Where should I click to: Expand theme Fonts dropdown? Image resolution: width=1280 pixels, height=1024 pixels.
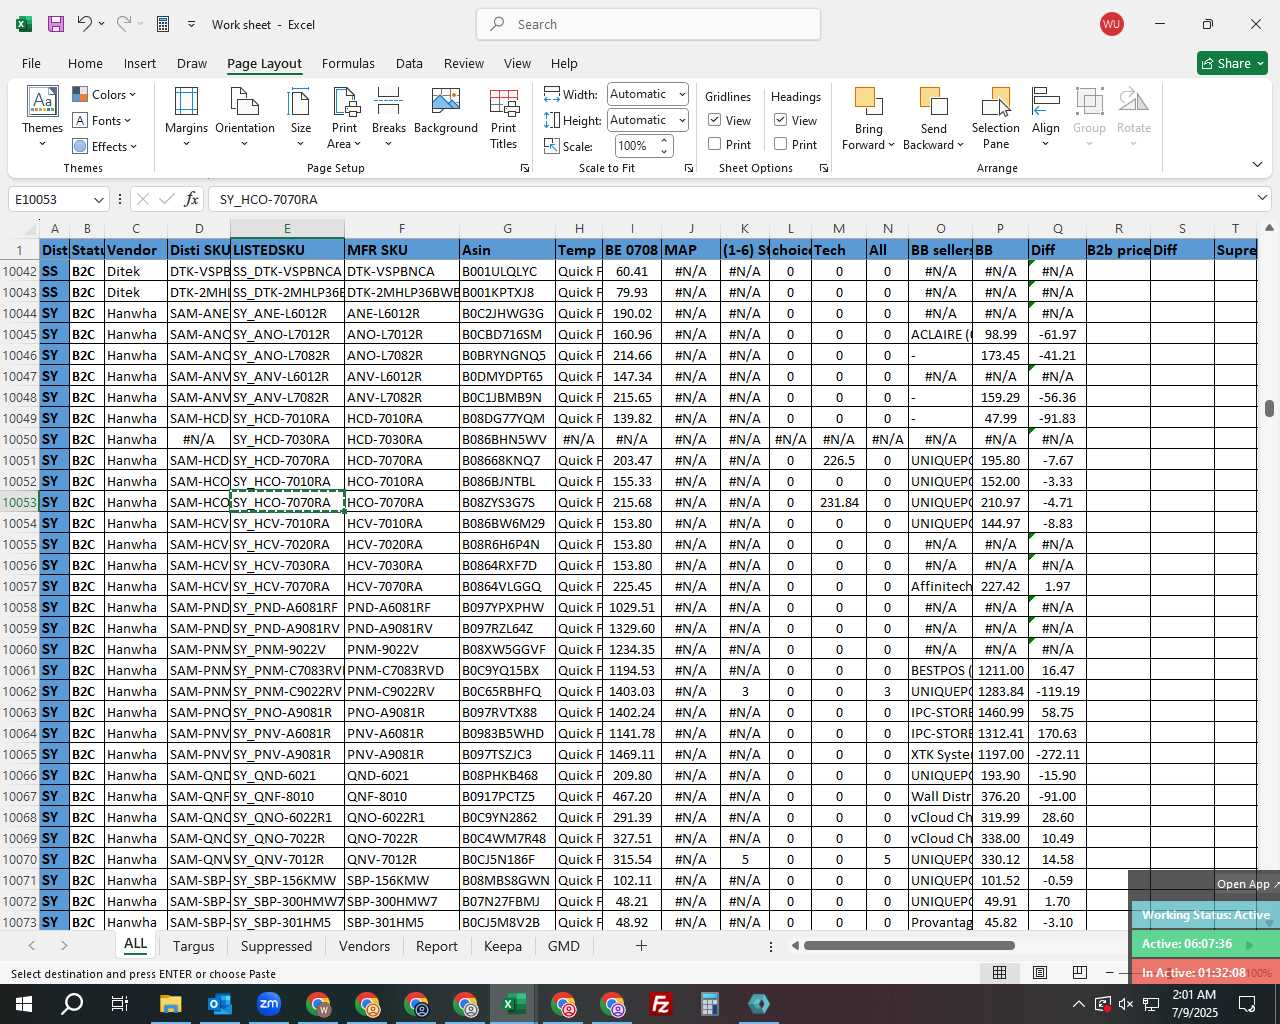[102, 121]
